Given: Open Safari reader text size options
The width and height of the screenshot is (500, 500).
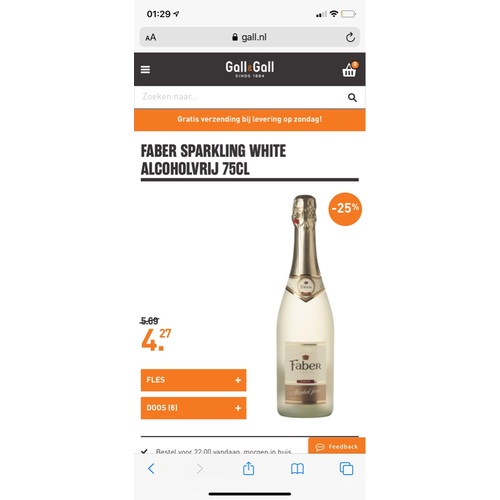Looking at the screenshot, I should [x=151, y=38].
